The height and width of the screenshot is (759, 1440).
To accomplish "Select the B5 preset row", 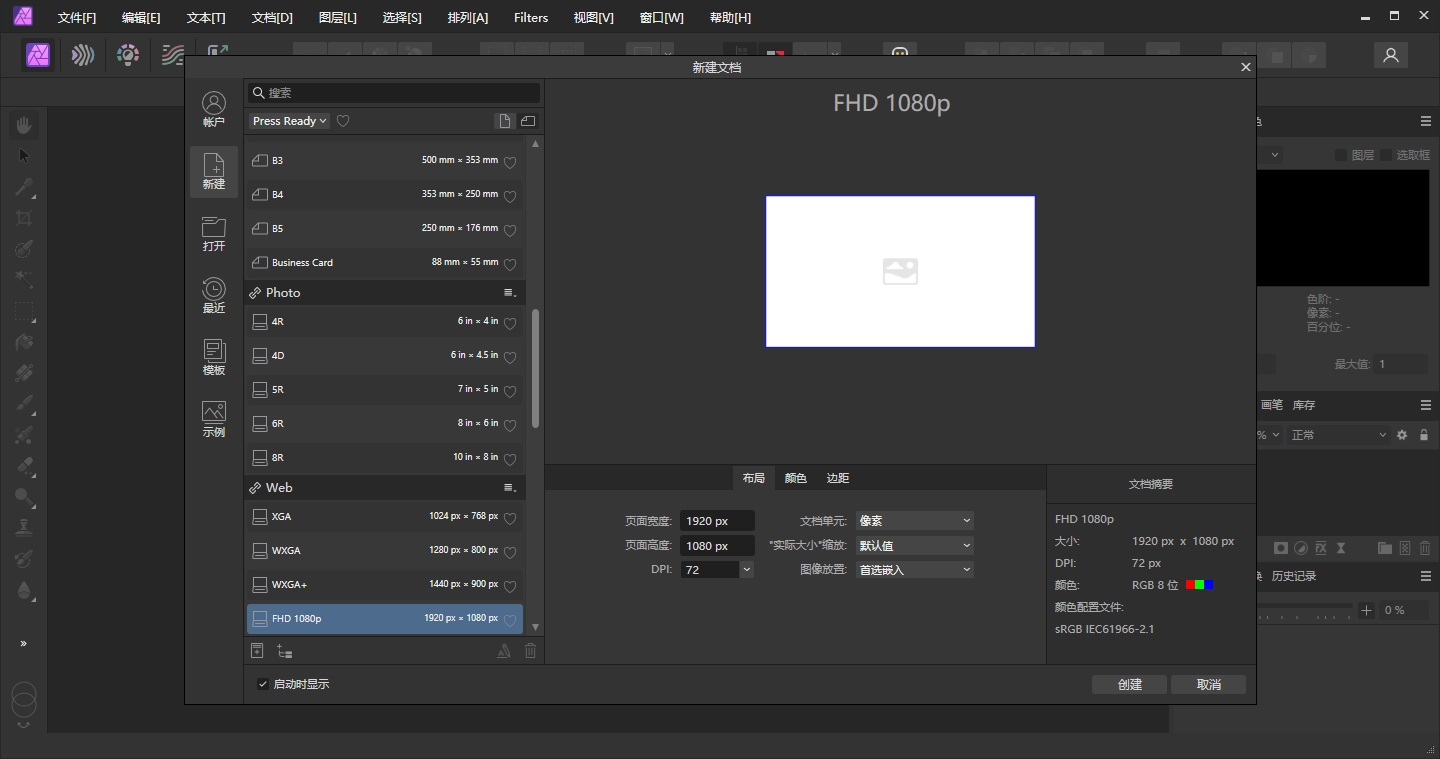I will coord(385,229).
